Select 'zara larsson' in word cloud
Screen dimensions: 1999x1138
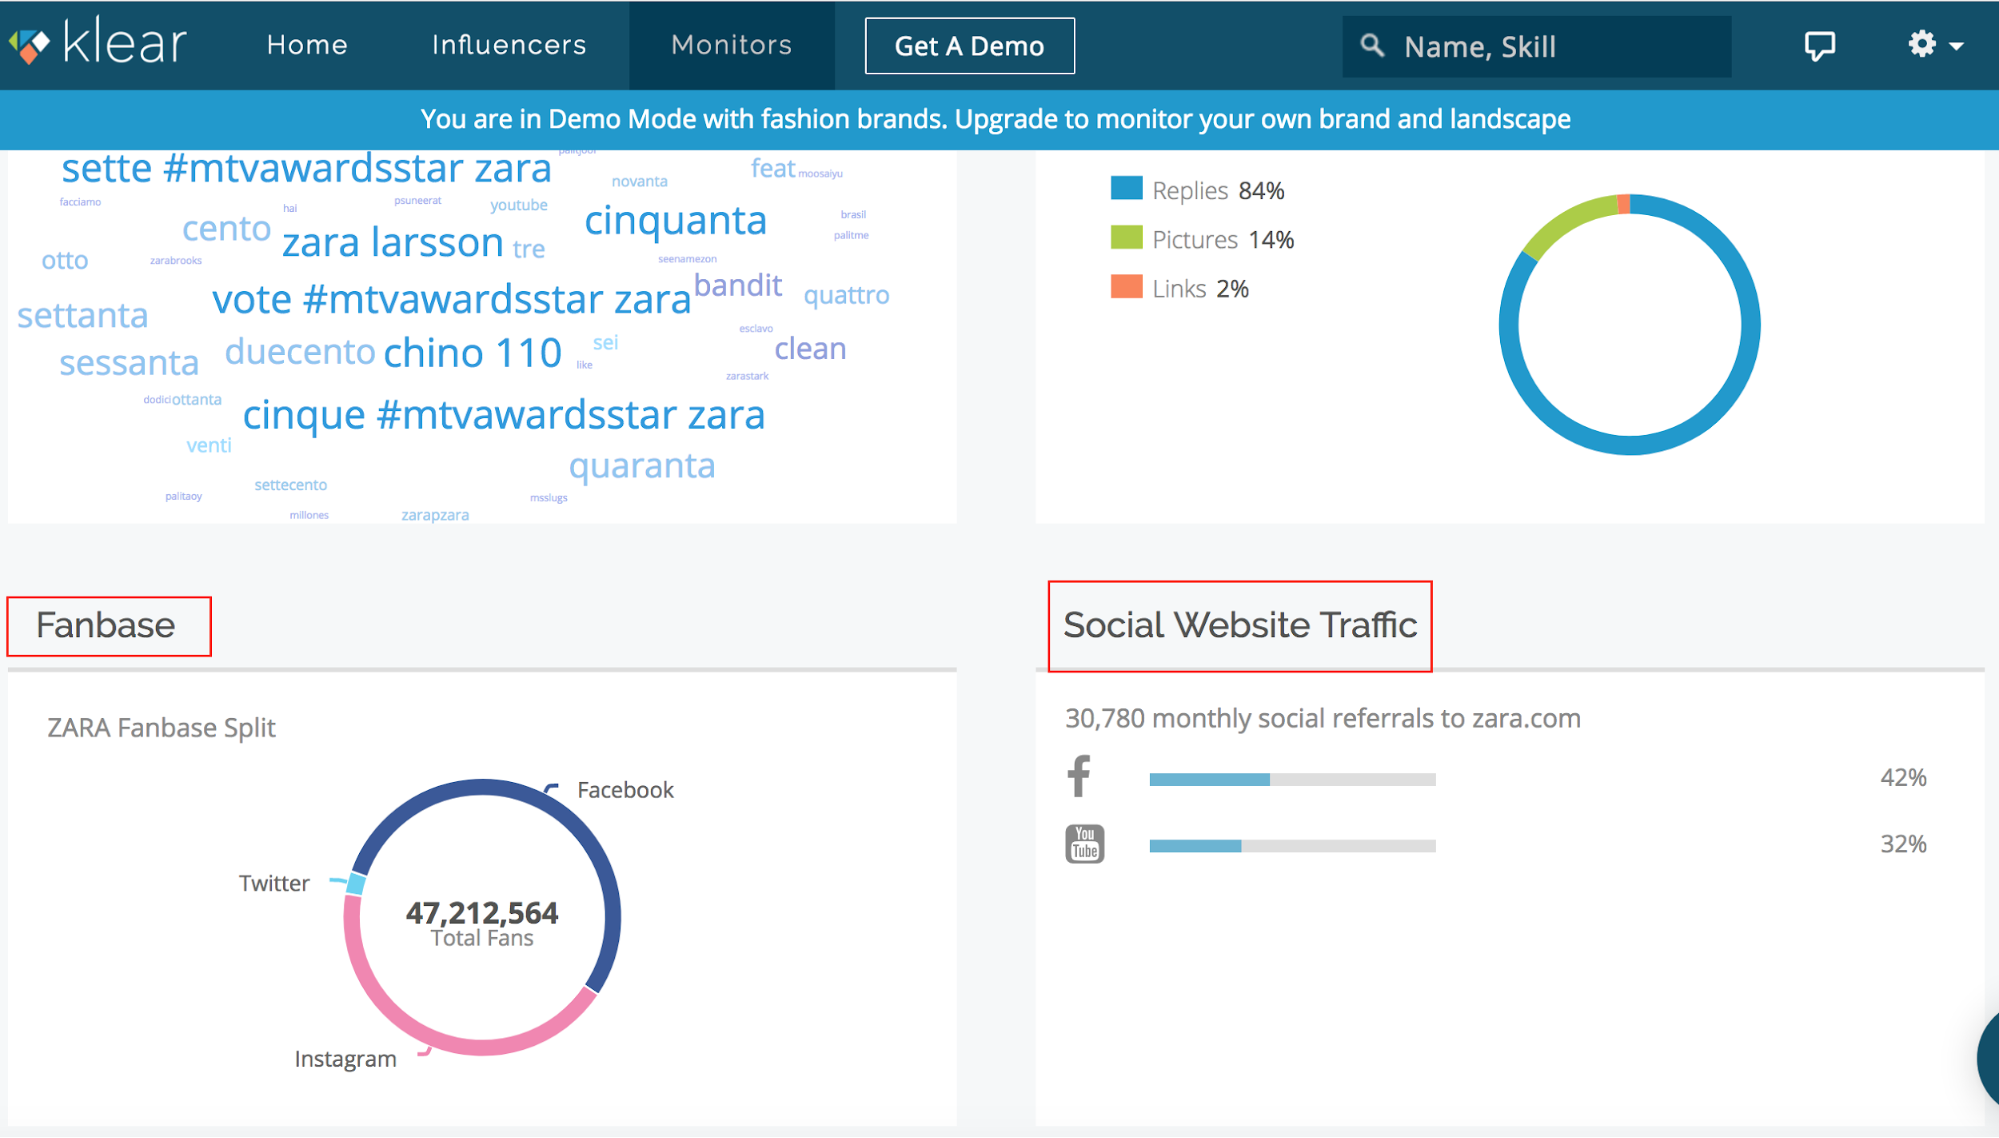click(x=393, y=243)
